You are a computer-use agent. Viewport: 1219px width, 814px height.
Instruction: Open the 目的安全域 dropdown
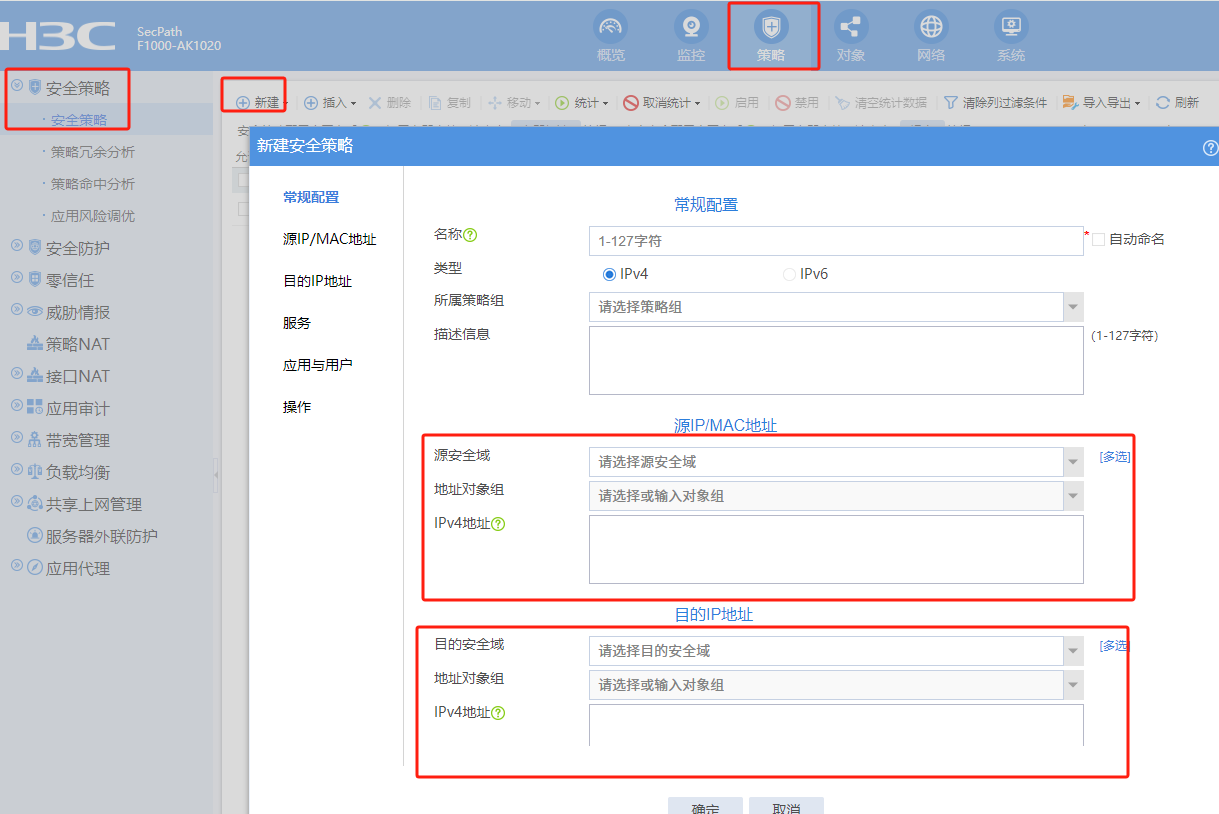click(x=1073, y=651)
